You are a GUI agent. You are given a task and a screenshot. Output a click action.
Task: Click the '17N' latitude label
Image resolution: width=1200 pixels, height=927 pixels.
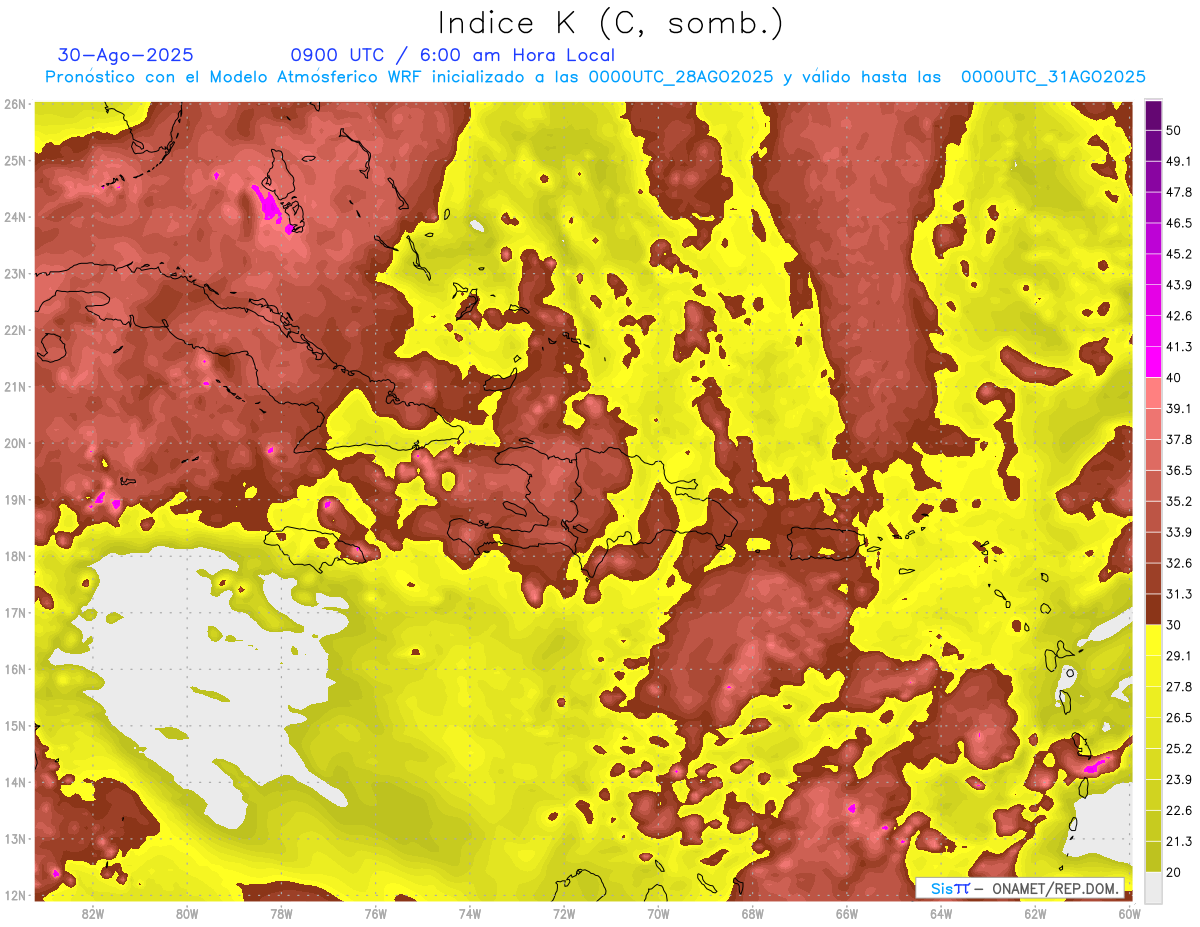(15, 613)
